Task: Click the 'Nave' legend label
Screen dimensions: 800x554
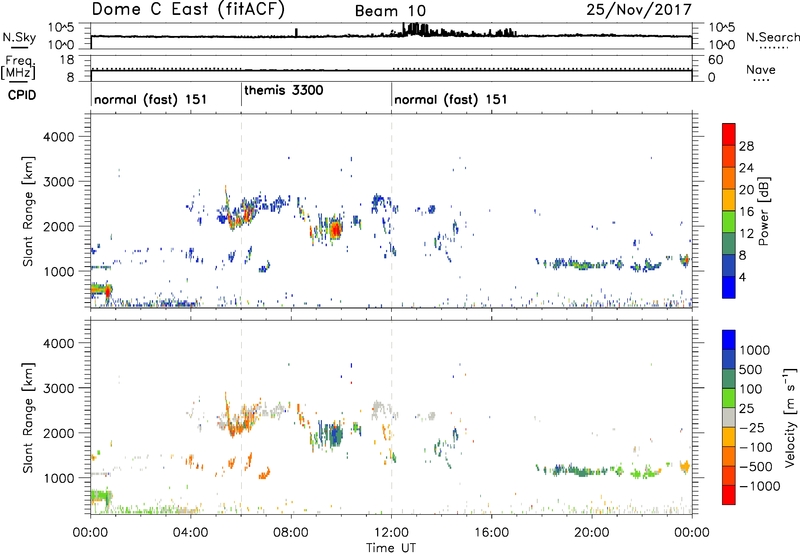Action: pos(761,69)
